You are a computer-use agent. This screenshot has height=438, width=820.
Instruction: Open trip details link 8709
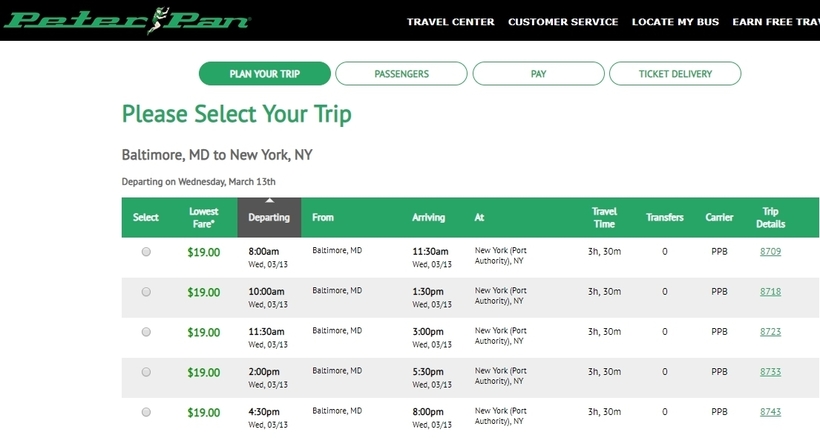[770, 251]
